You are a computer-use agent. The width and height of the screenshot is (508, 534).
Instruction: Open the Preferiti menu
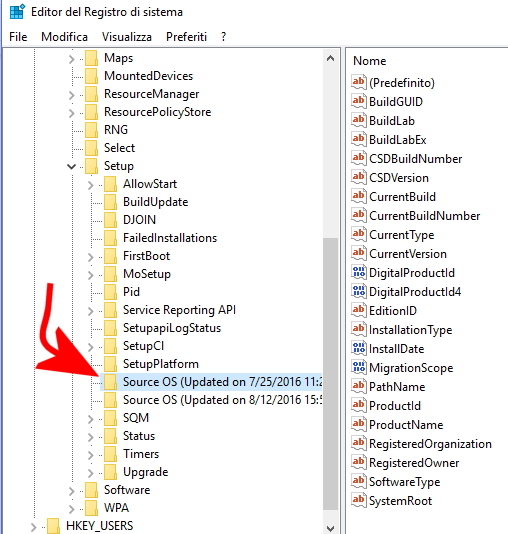tap(186, 37)
